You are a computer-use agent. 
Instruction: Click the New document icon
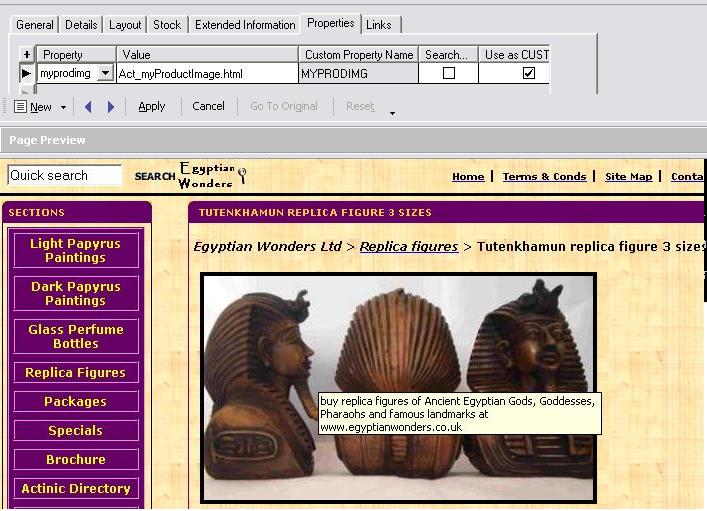[x=20, y=107]
